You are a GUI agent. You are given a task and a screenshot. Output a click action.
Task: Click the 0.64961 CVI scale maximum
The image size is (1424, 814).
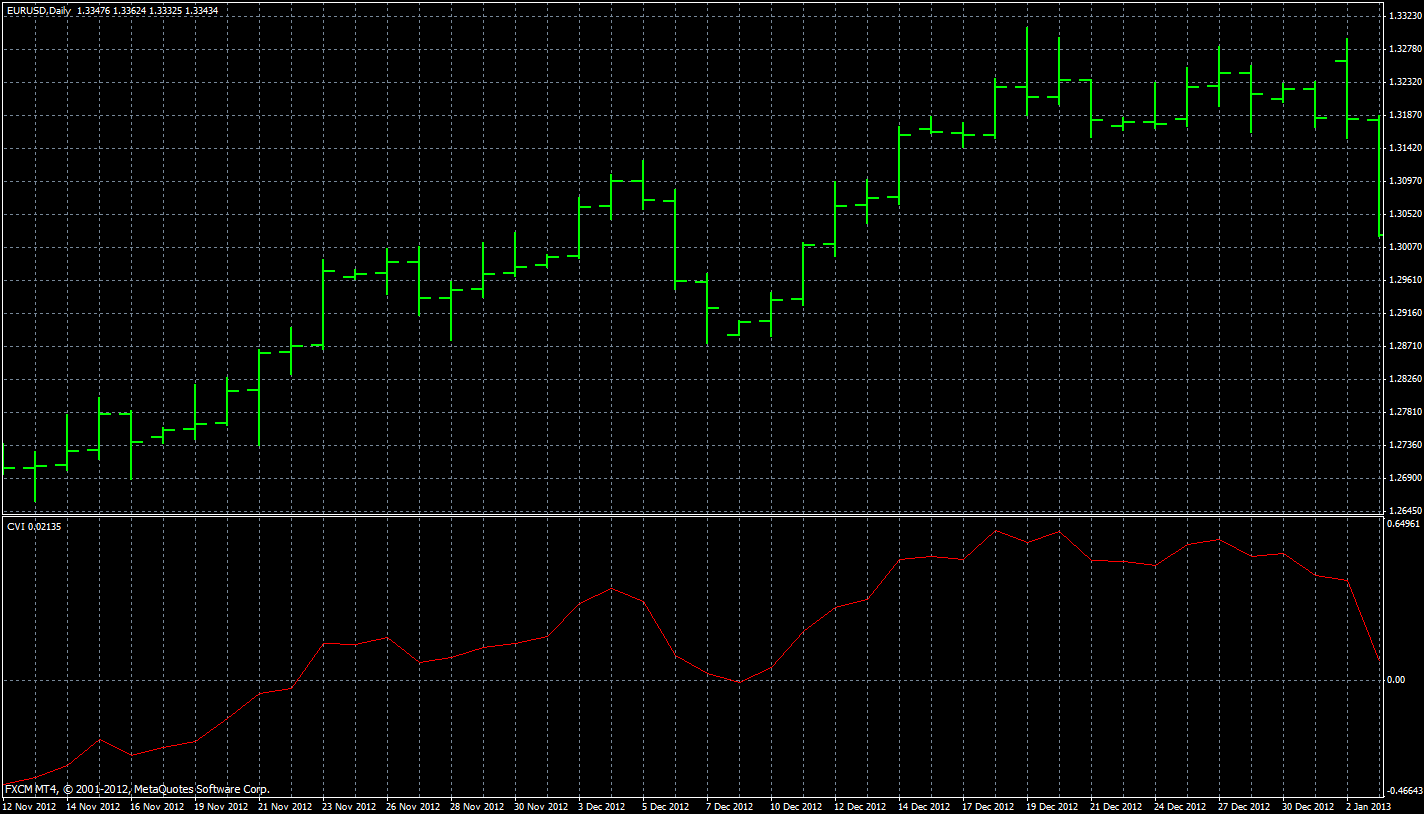(1405, 524)
